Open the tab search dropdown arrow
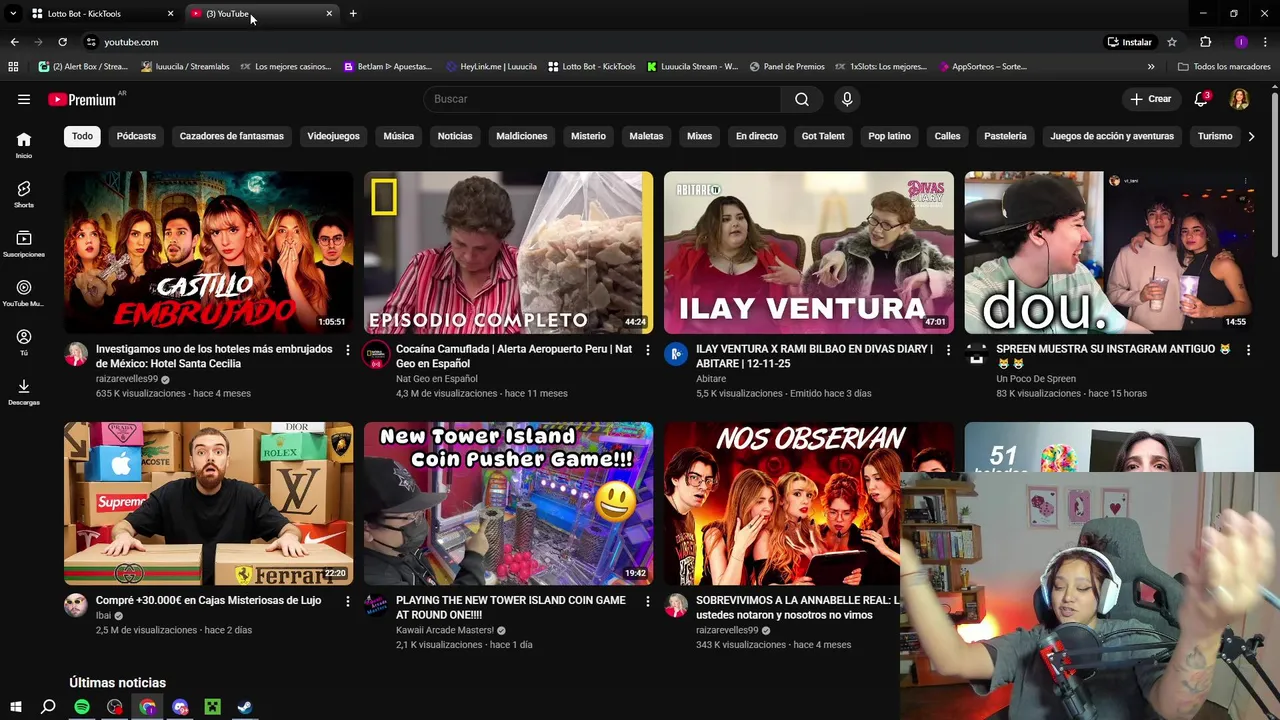The width and height of the screenshot is (1280, 720). 13,14
